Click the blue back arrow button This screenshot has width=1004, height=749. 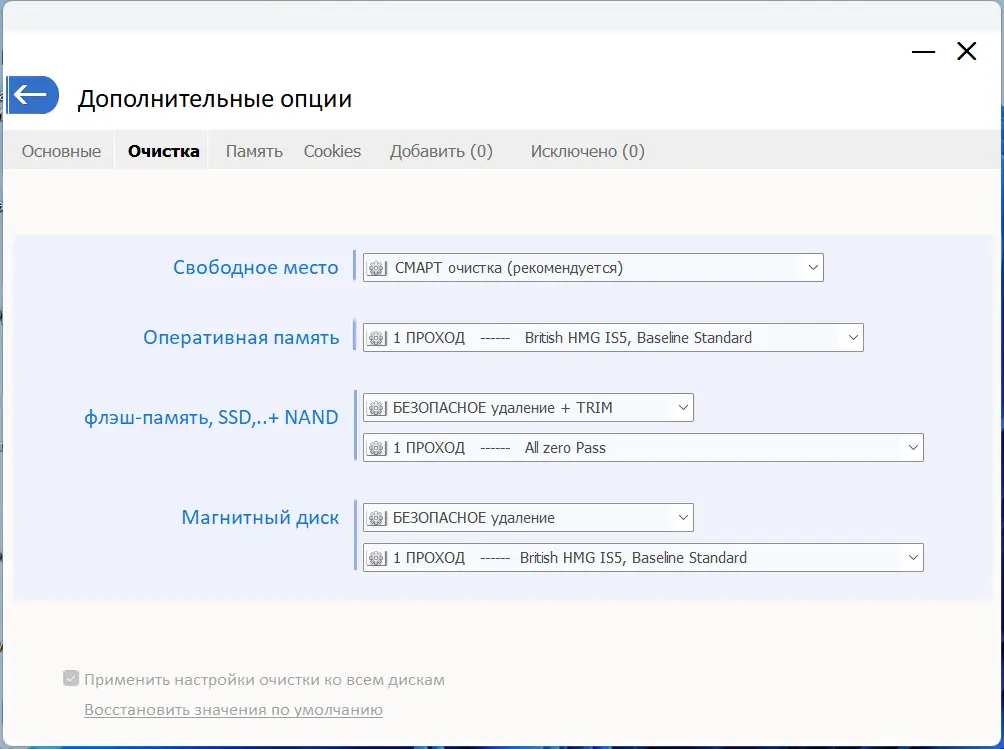click(33, 96)
